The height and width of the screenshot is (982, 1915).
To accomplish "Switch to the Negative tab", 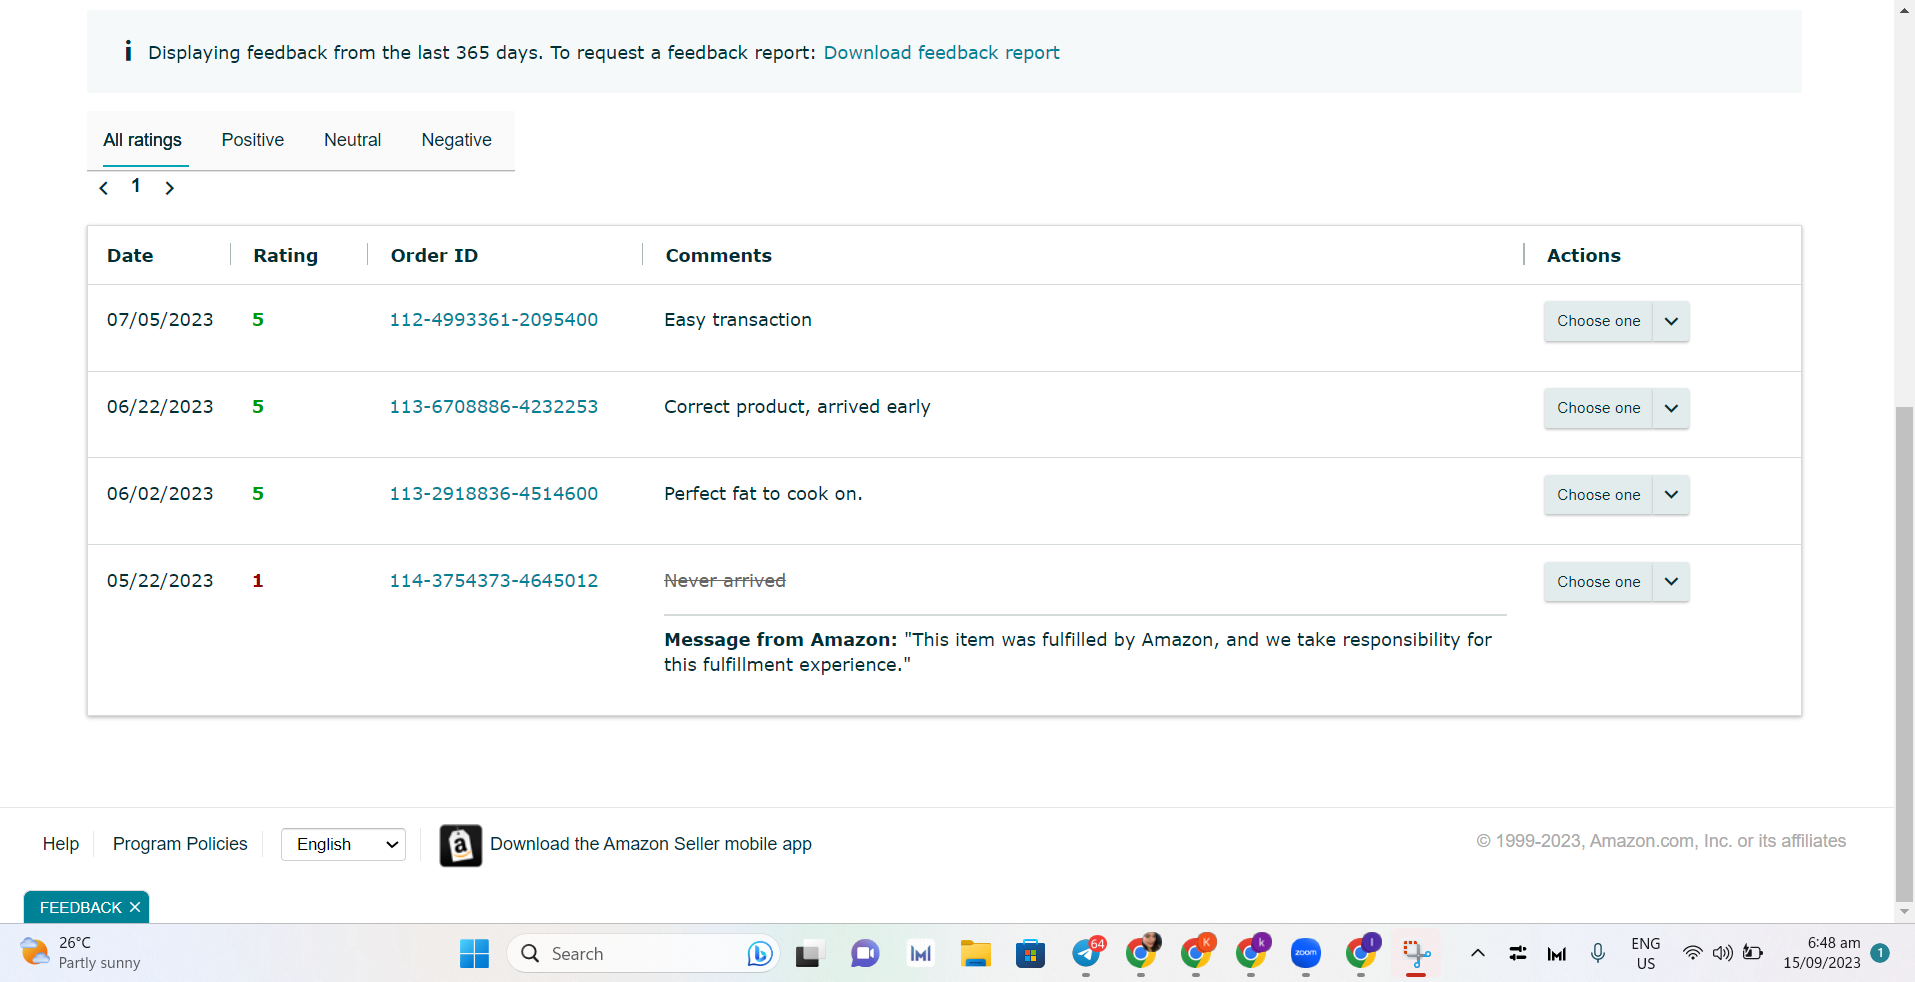I will (x=457, y=140).
